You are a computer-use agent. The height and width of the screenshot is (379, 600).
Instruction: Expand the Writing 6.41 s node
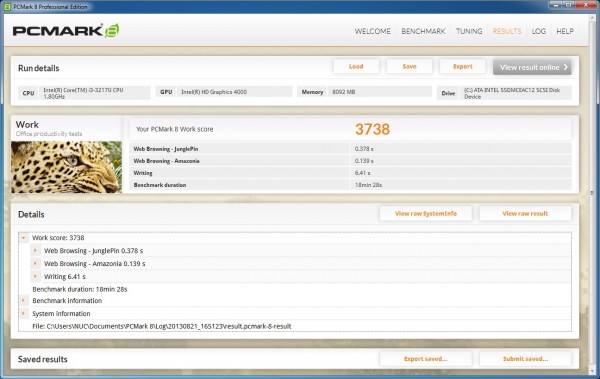(35, 276)
